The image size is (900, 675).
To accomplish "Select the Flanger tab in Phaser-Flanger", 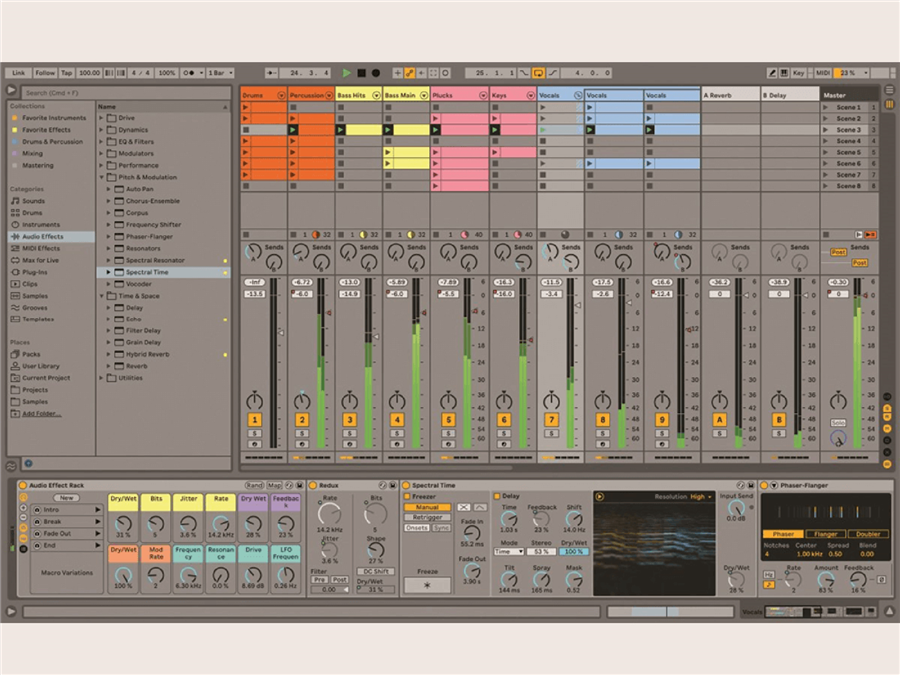I will point(824,534).
